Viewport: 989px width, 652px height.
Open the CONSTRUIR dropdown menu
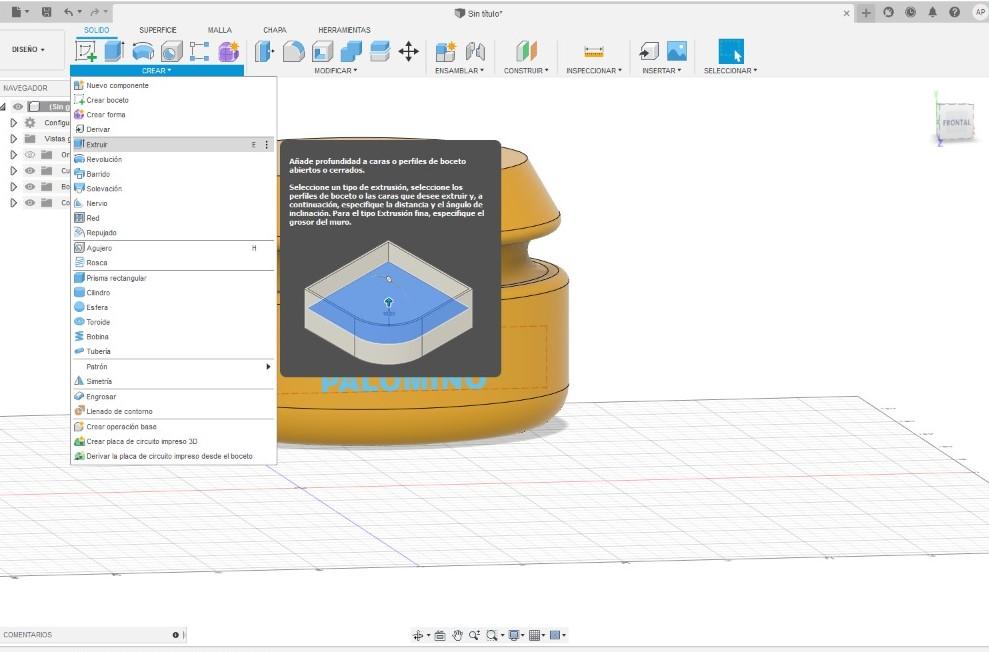526,71
